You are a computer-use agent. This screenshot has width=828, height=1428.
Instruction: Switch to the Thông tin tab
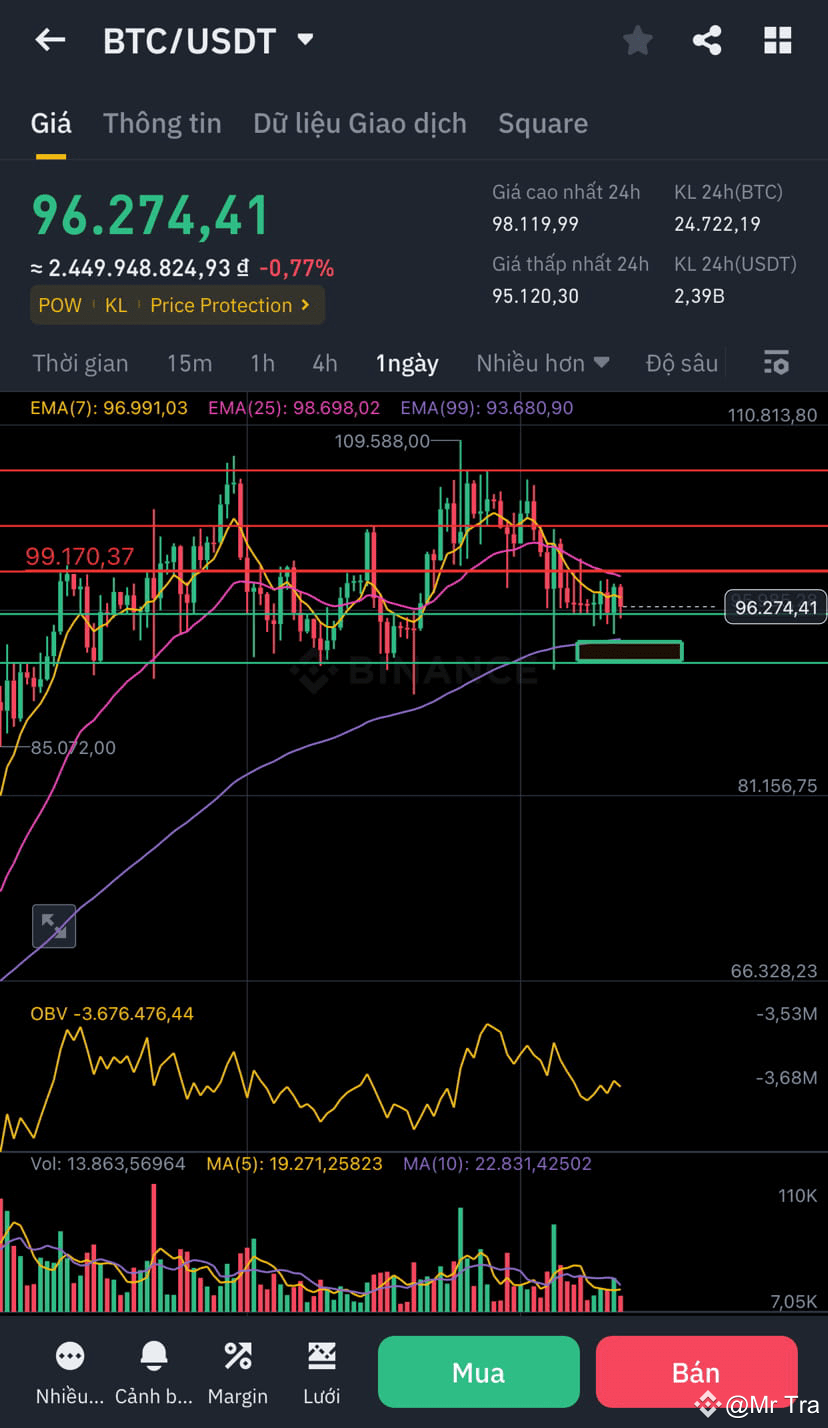(162, 122)
